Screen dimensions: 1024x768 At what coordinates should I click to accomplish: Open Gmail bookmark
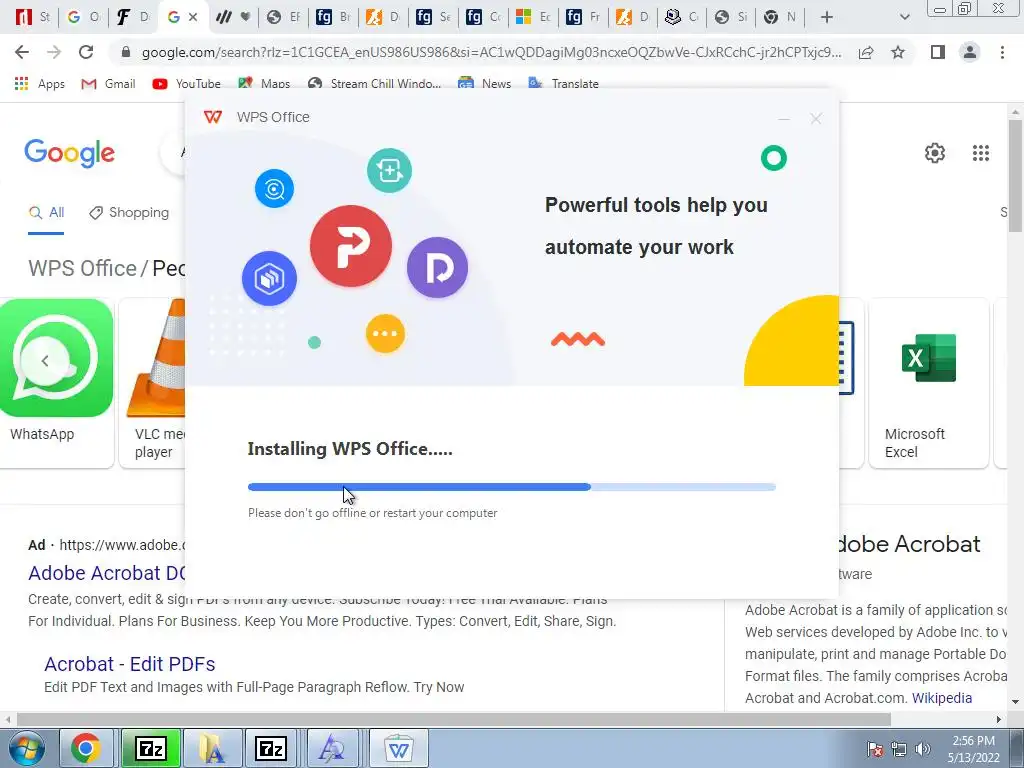[108, 84]
